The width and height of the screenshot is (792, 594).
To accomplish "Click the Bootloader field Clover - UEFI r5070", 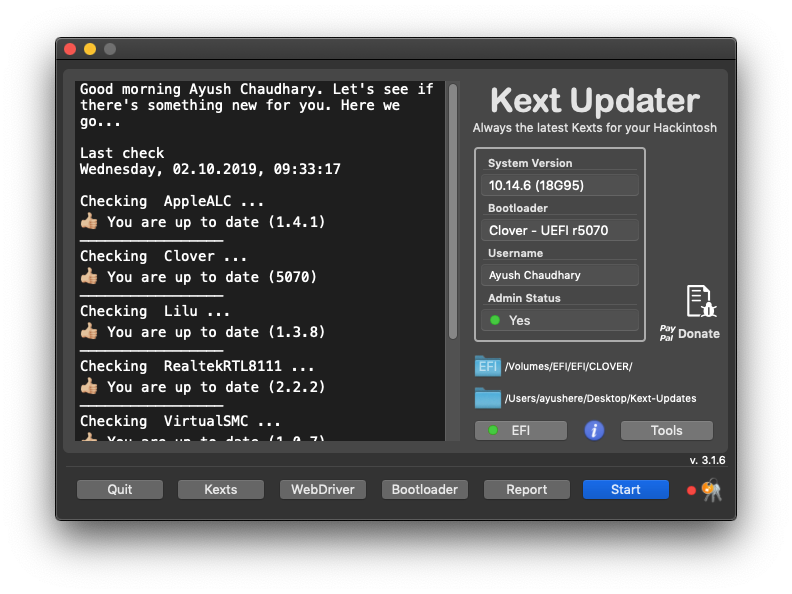I will (x=560, y=230).
